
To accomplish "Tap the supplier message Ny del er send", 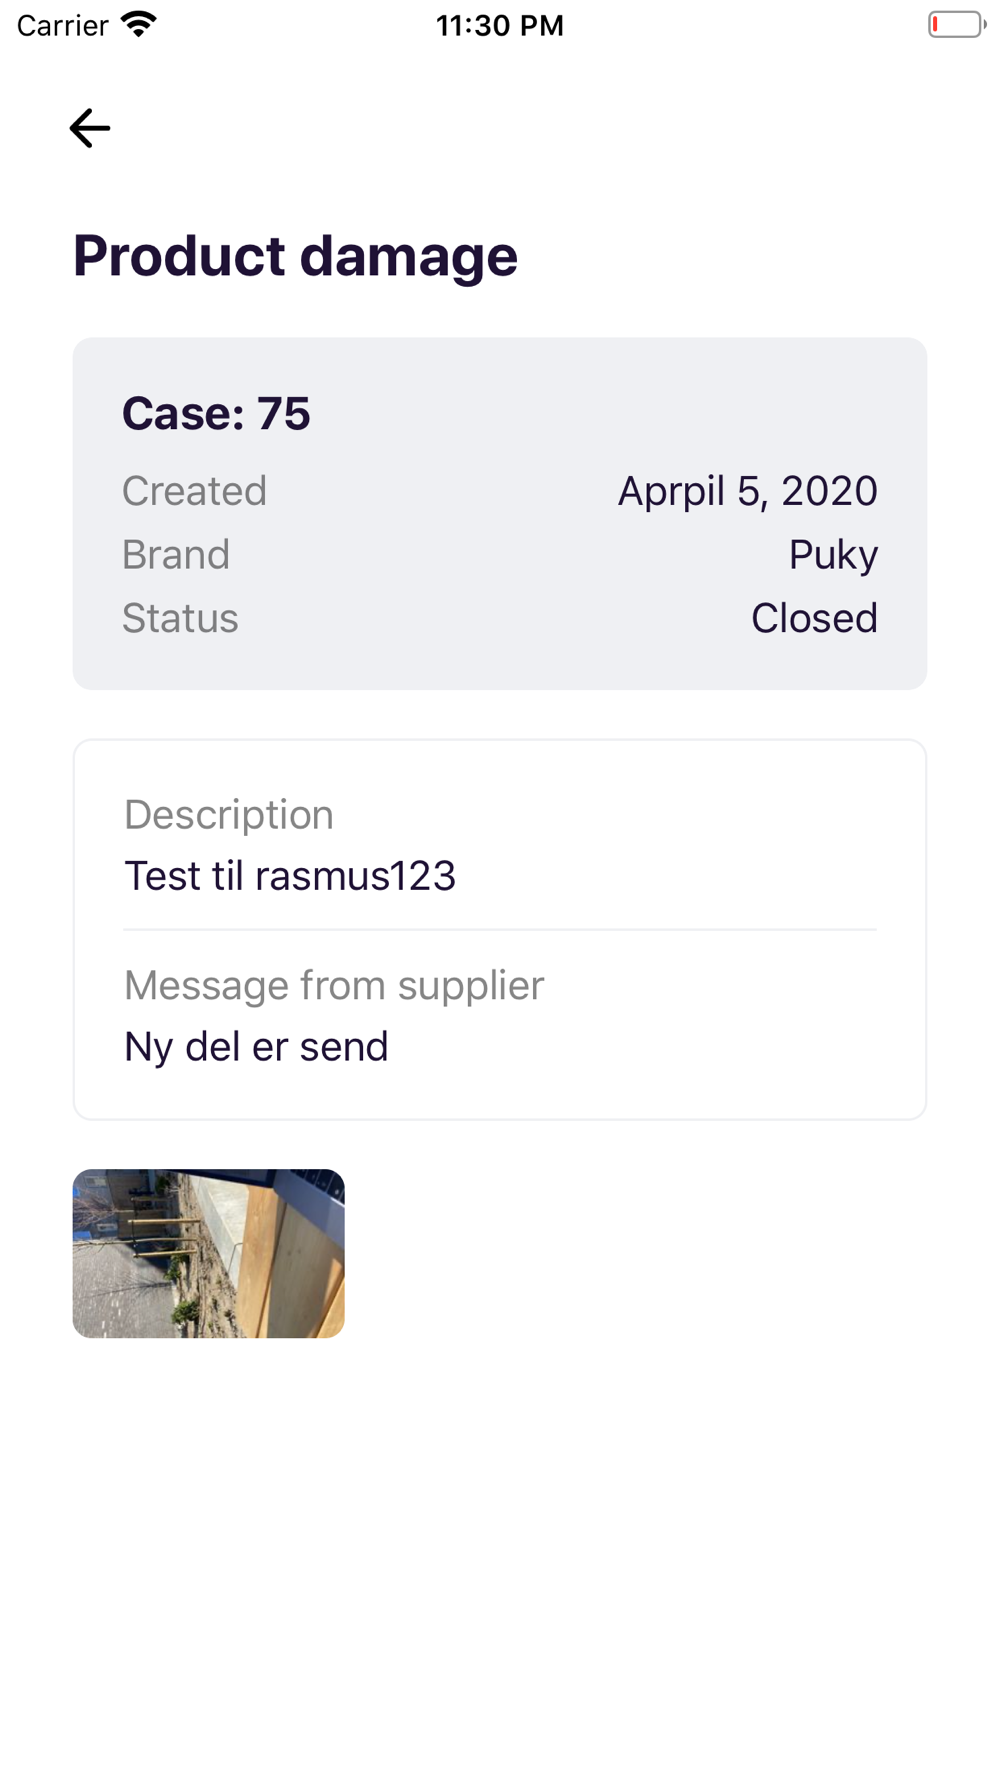I will (x=256, y=1047).
